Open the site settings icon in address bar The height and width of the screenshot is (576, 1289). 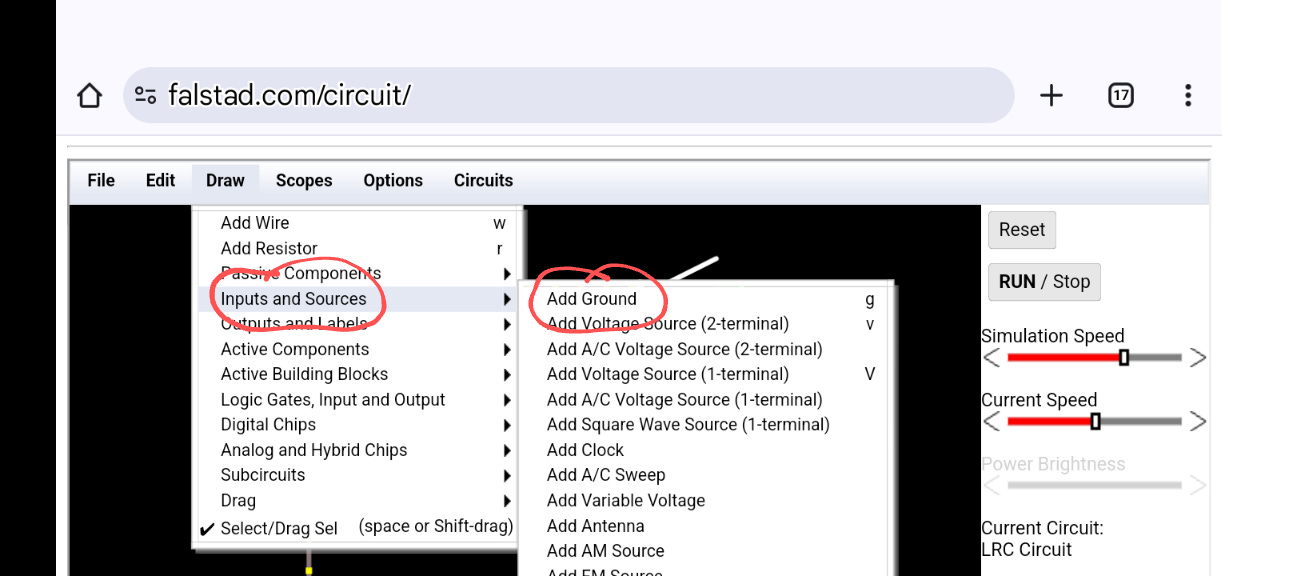coord(146,96)
